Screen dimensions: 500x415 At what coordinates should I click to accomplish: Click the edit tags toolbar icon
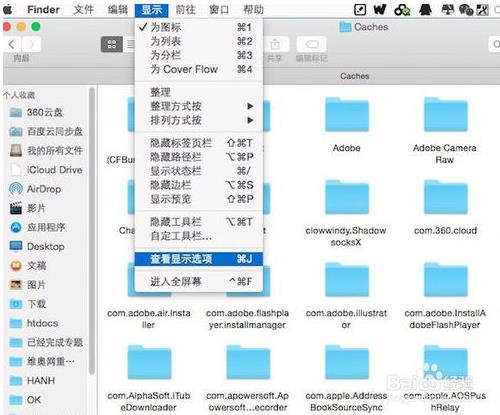[312, 44]
